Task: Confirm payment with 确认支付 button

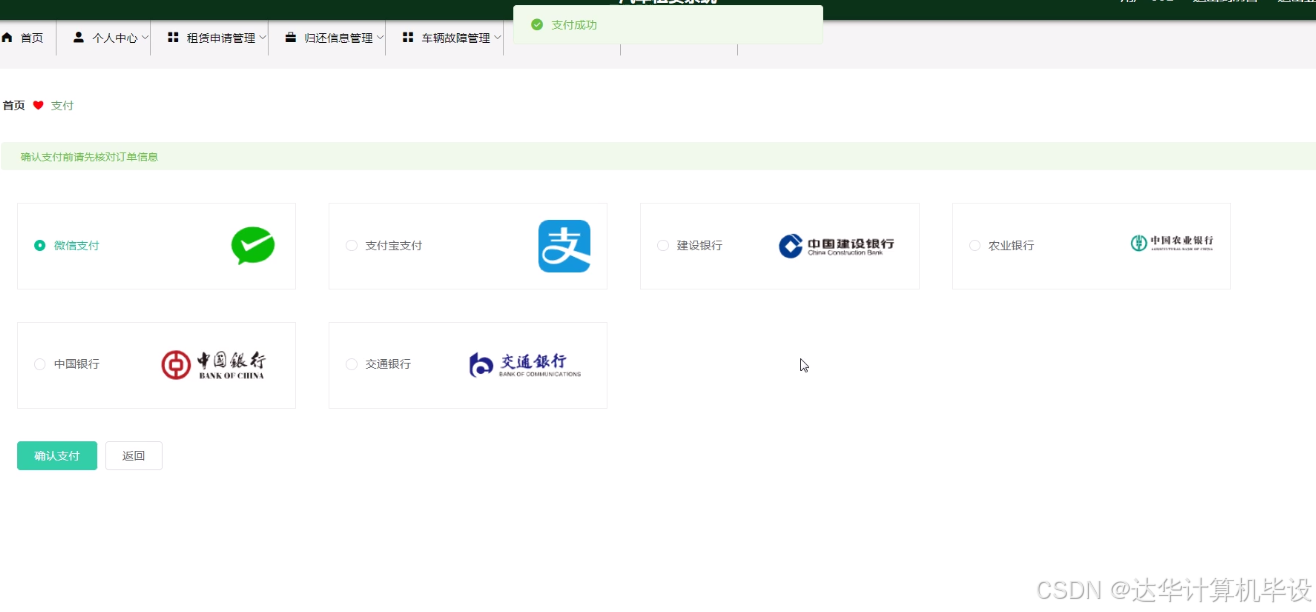Action: click(x=57, y=456)
